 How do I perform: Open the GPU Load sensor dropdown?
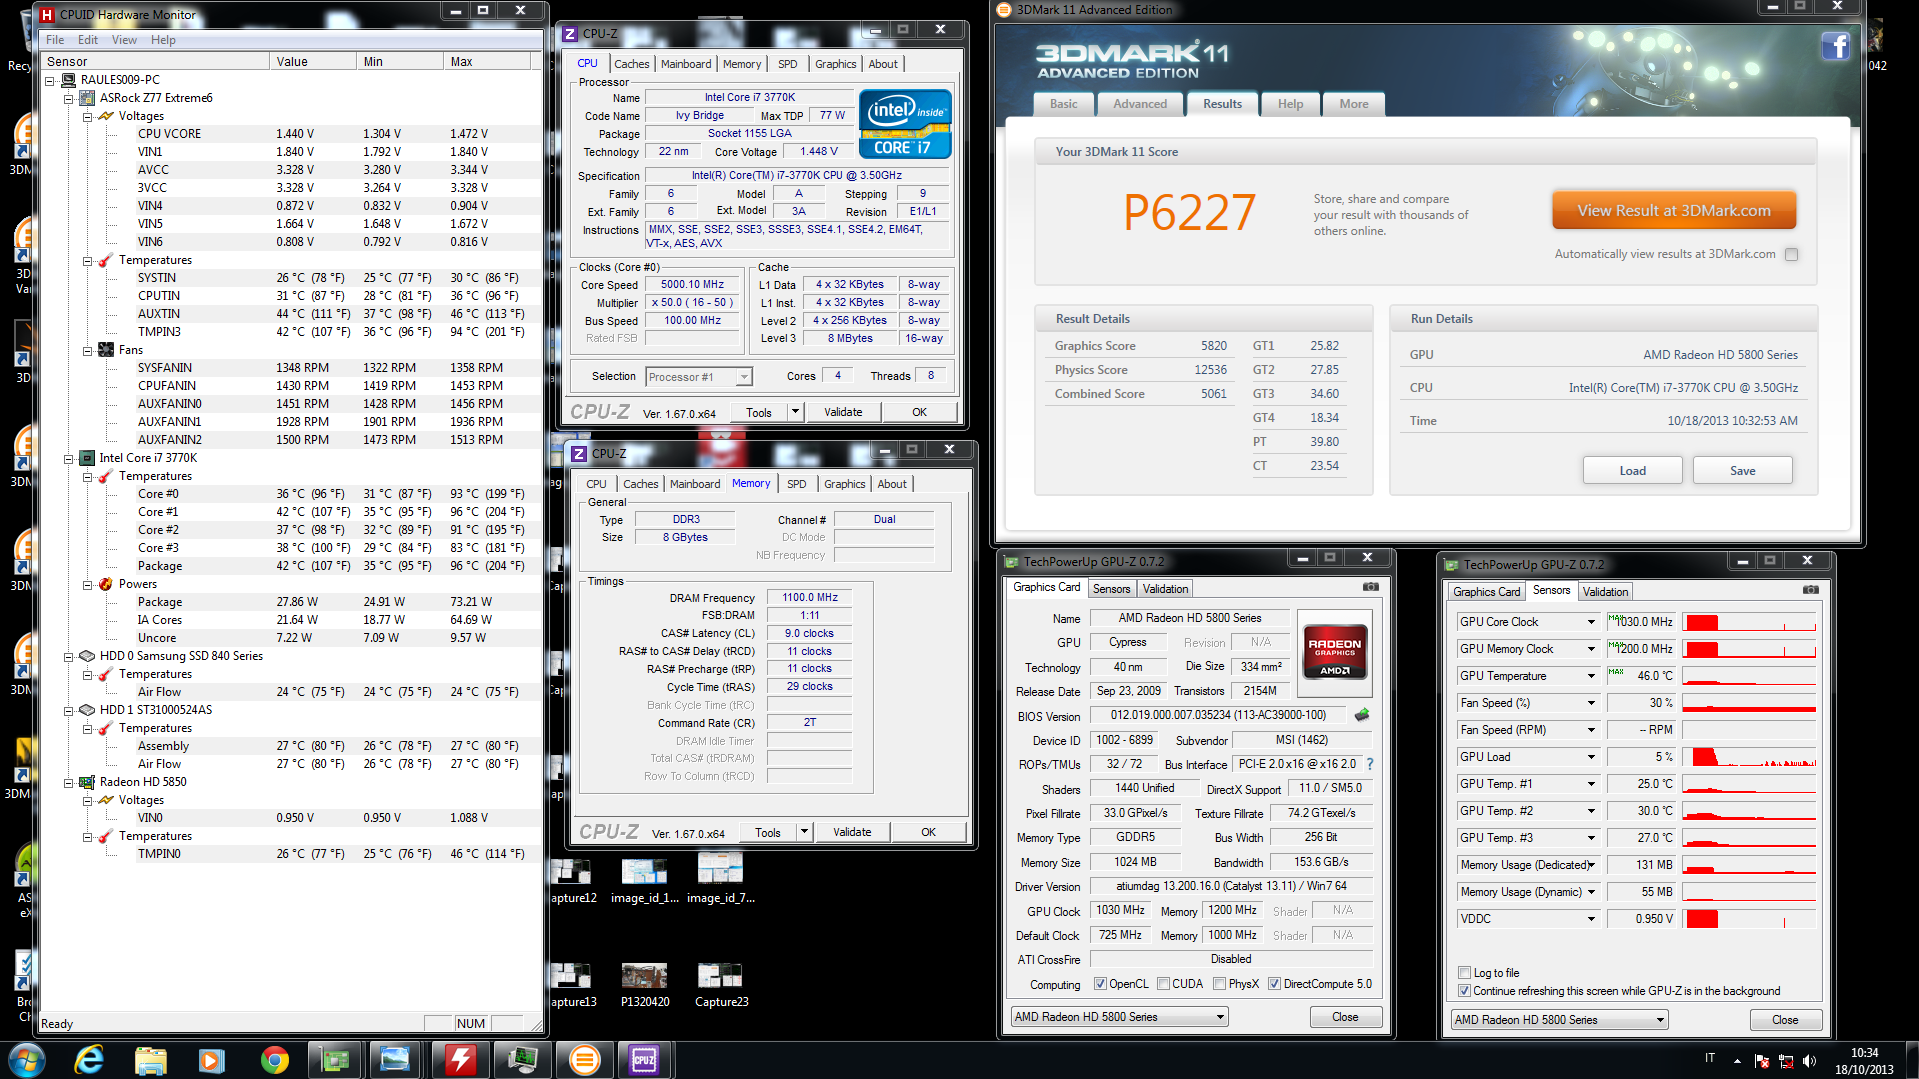click(x=1591, y=757)
